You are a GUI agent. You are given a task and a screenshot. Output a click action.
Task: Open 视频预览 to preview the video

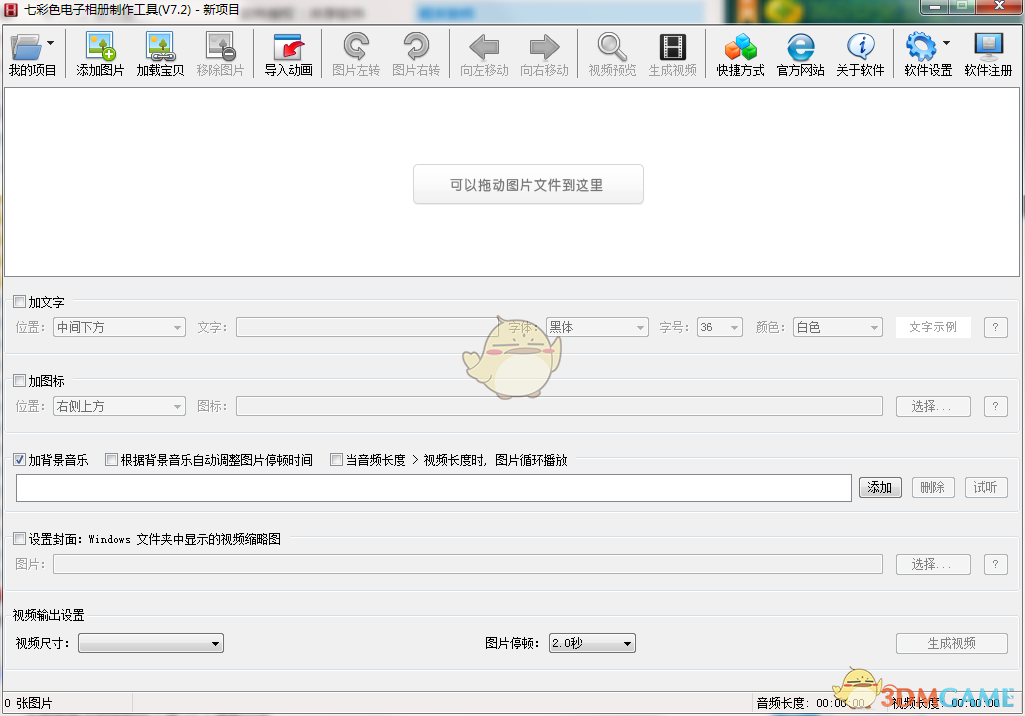click(x=610, y=53)
